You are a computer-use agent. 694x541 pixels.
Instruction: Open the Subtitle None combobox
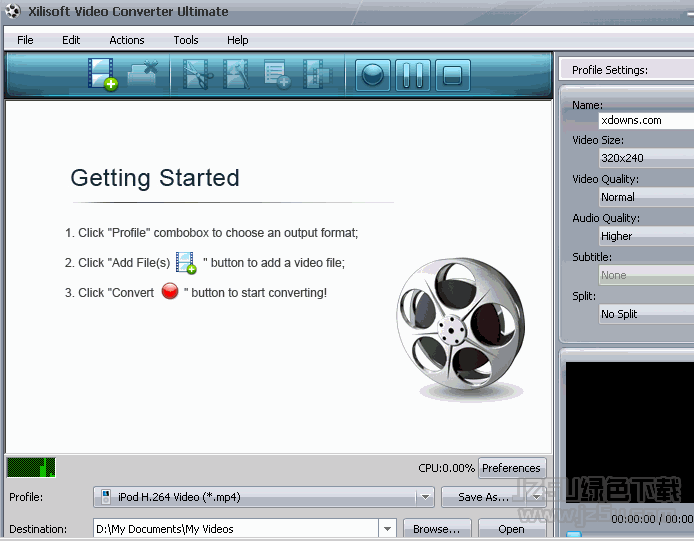coord(646,275)
